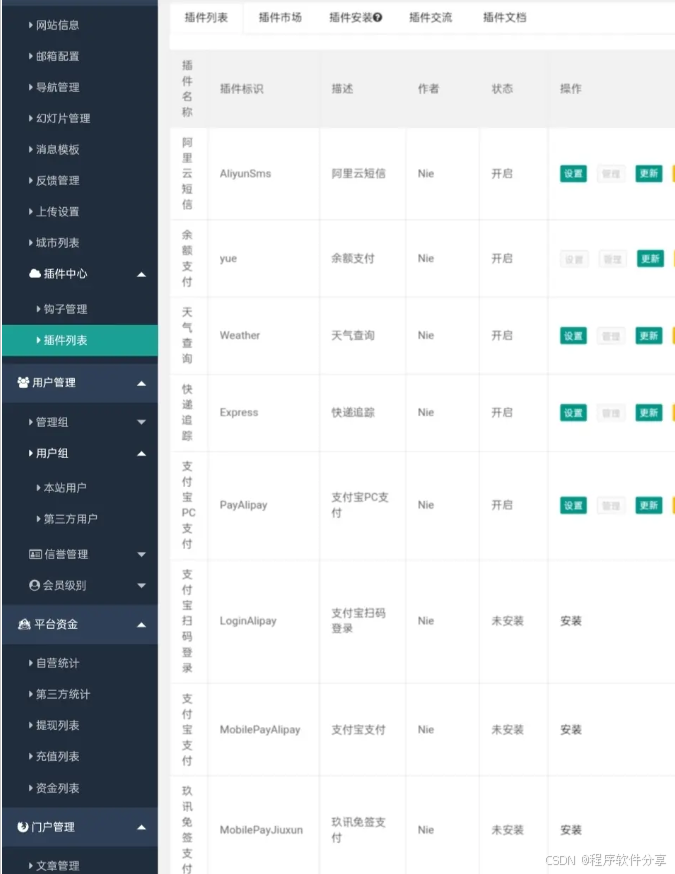Open the 插件交流 tab
Image resolution: width=675 pixels, height=874 pixels.
(x=430, y=18)
